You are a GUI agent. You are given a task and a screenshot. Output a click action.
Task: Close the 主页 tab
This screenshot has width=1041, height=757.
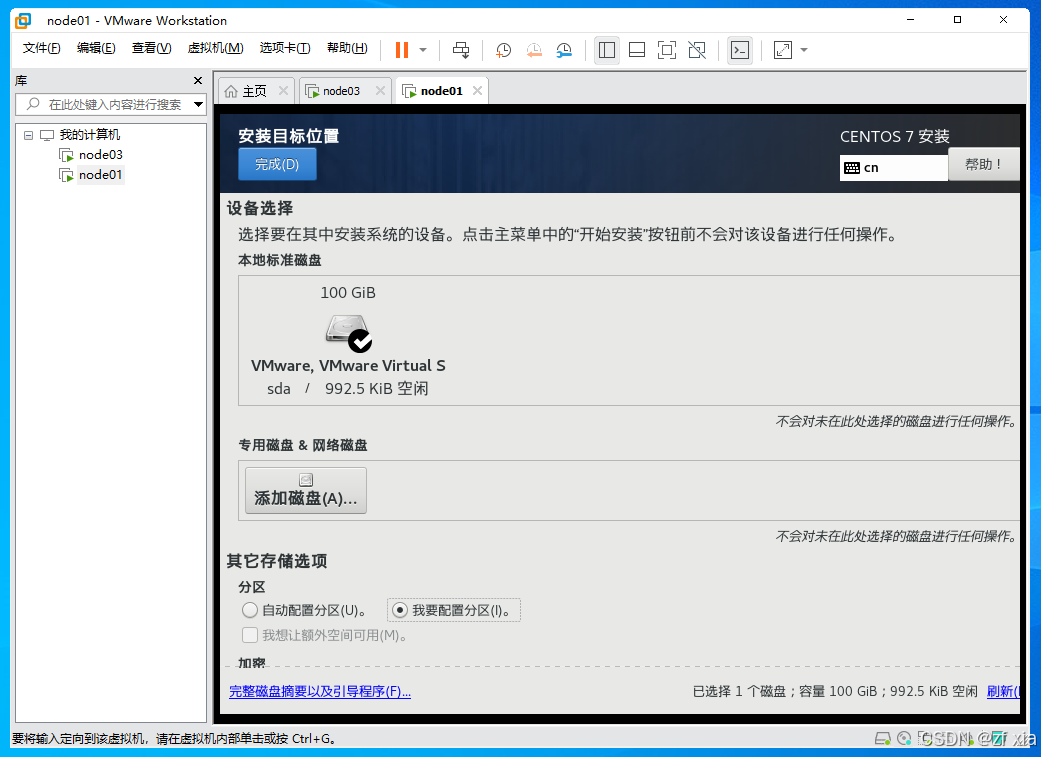click(283, 91)
